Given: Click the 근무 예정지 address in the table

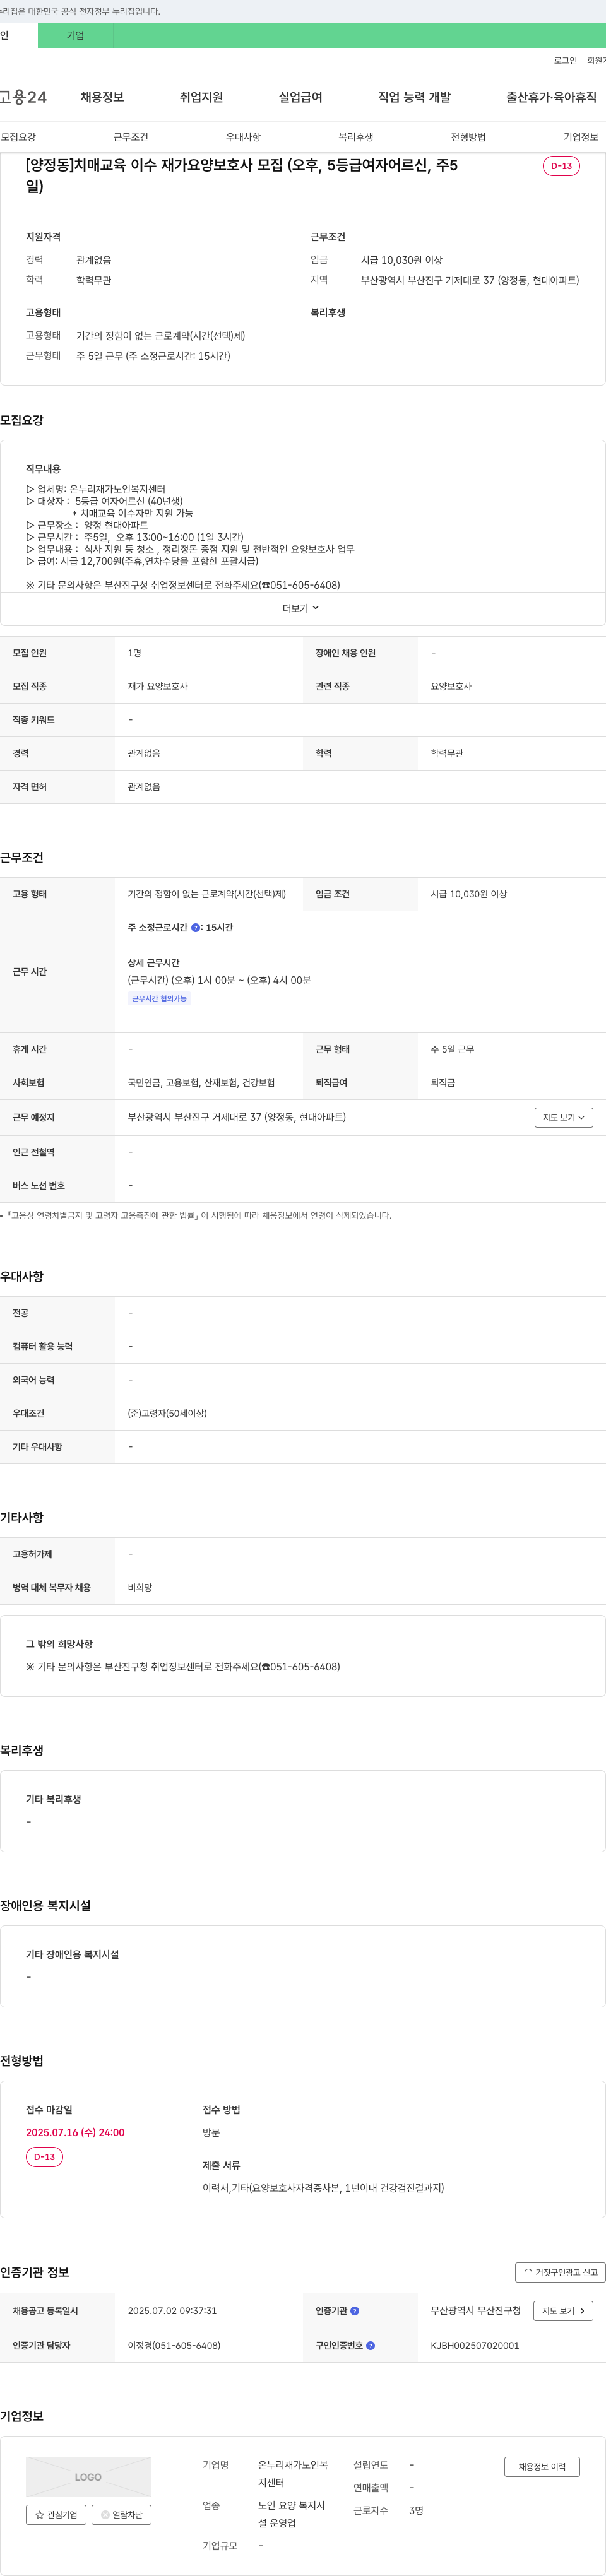Looking at the screenshot, I should click(x=237, y=1117).
